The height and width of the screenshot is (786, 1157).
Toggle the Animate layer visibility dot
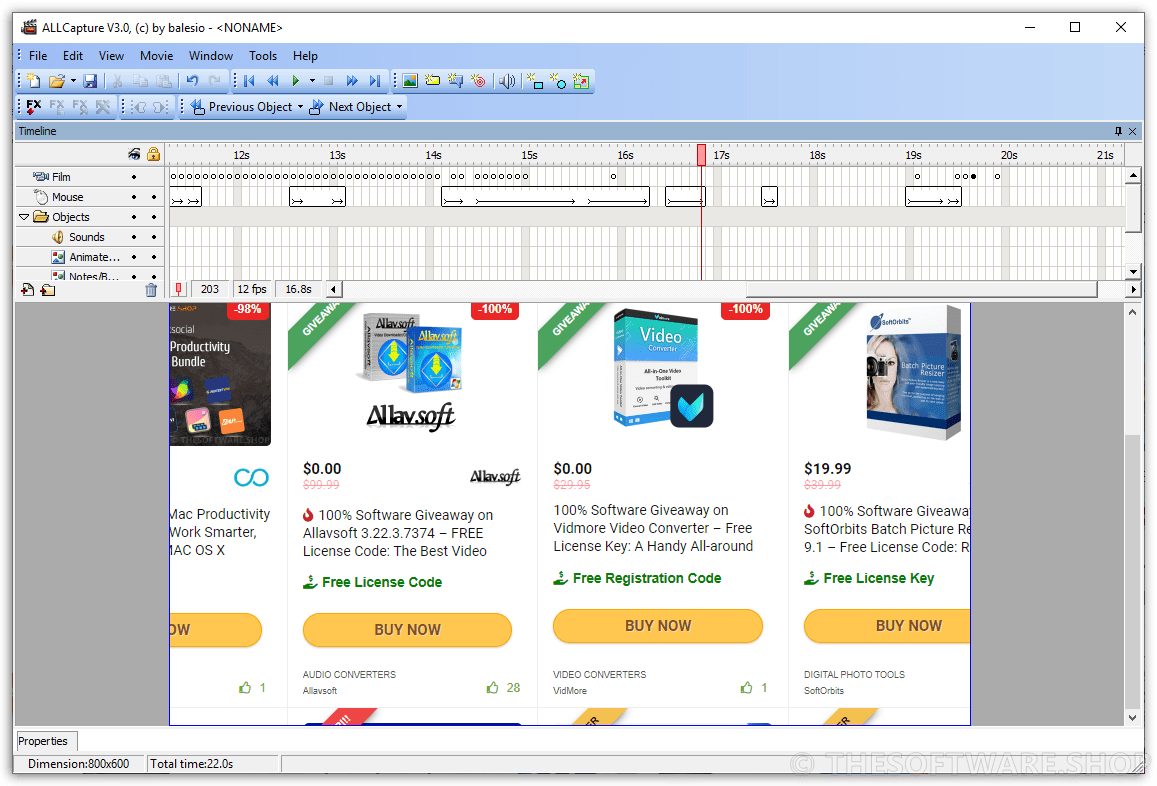point(134,257)
